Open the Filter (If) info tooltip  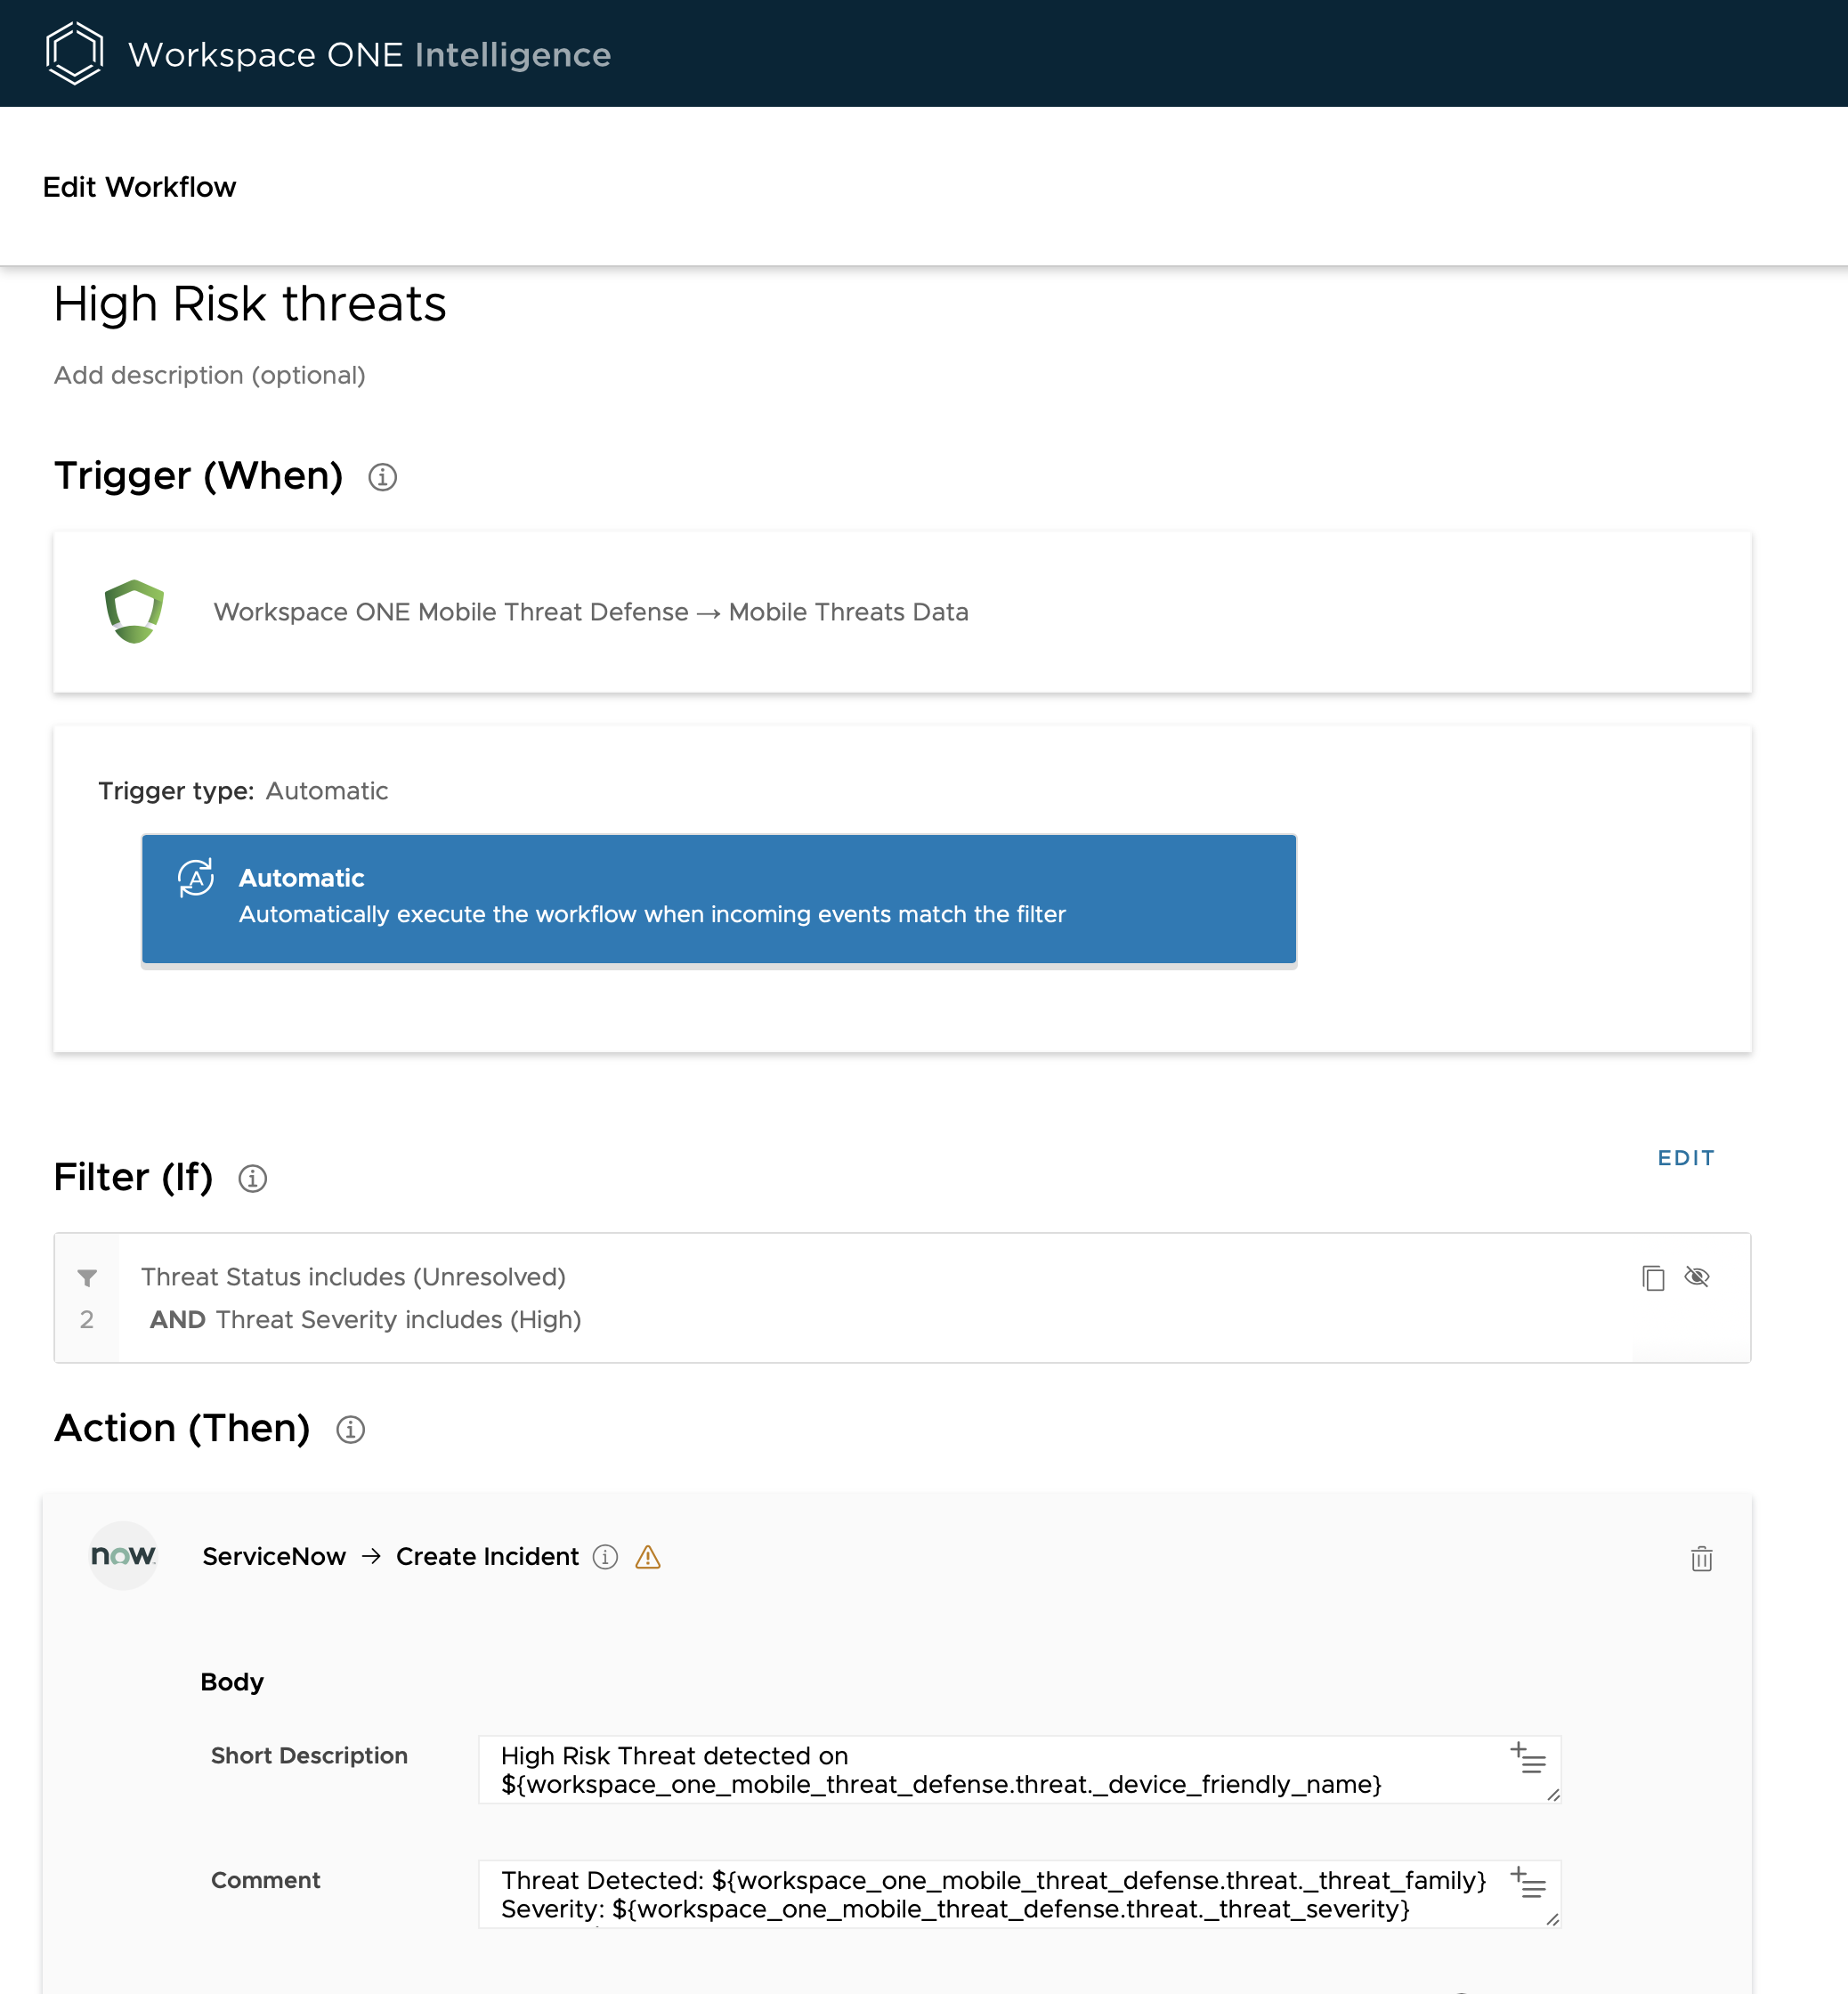253,1178
